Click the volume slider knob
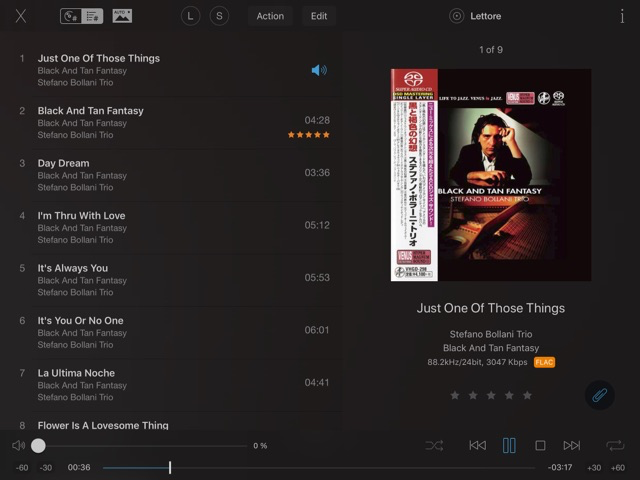This screenshot has height=480, width=640. click(38, 446)
